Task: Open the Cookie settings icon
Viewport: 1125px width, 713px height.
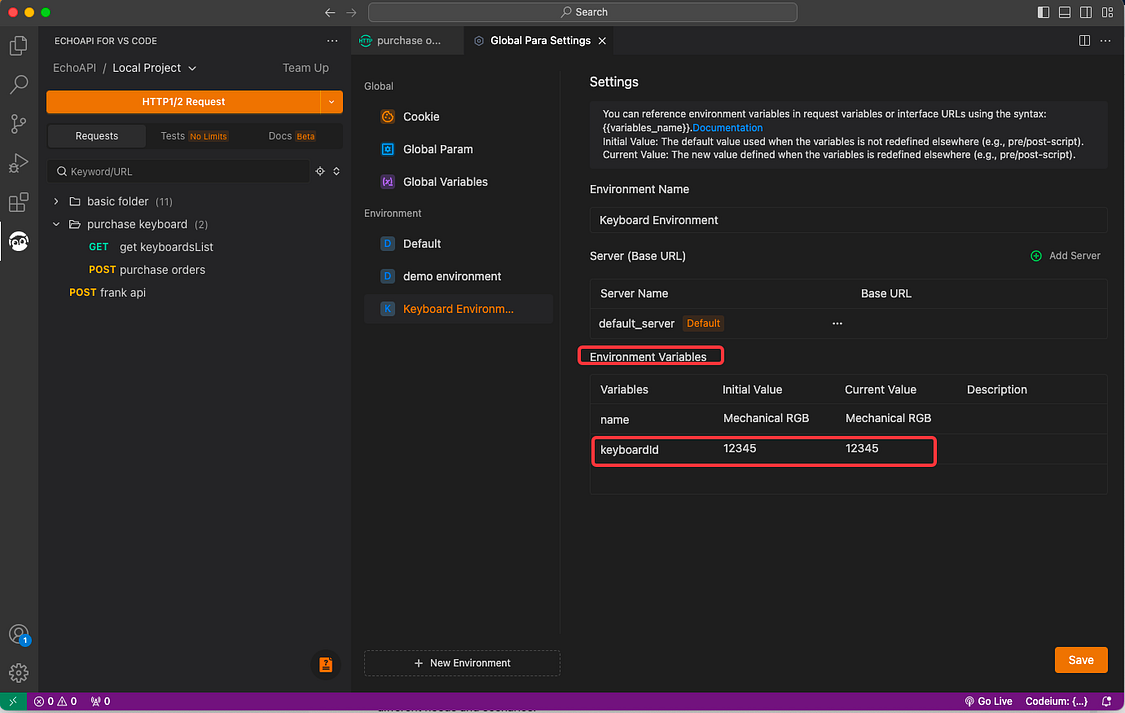Action: pos(387,116)
